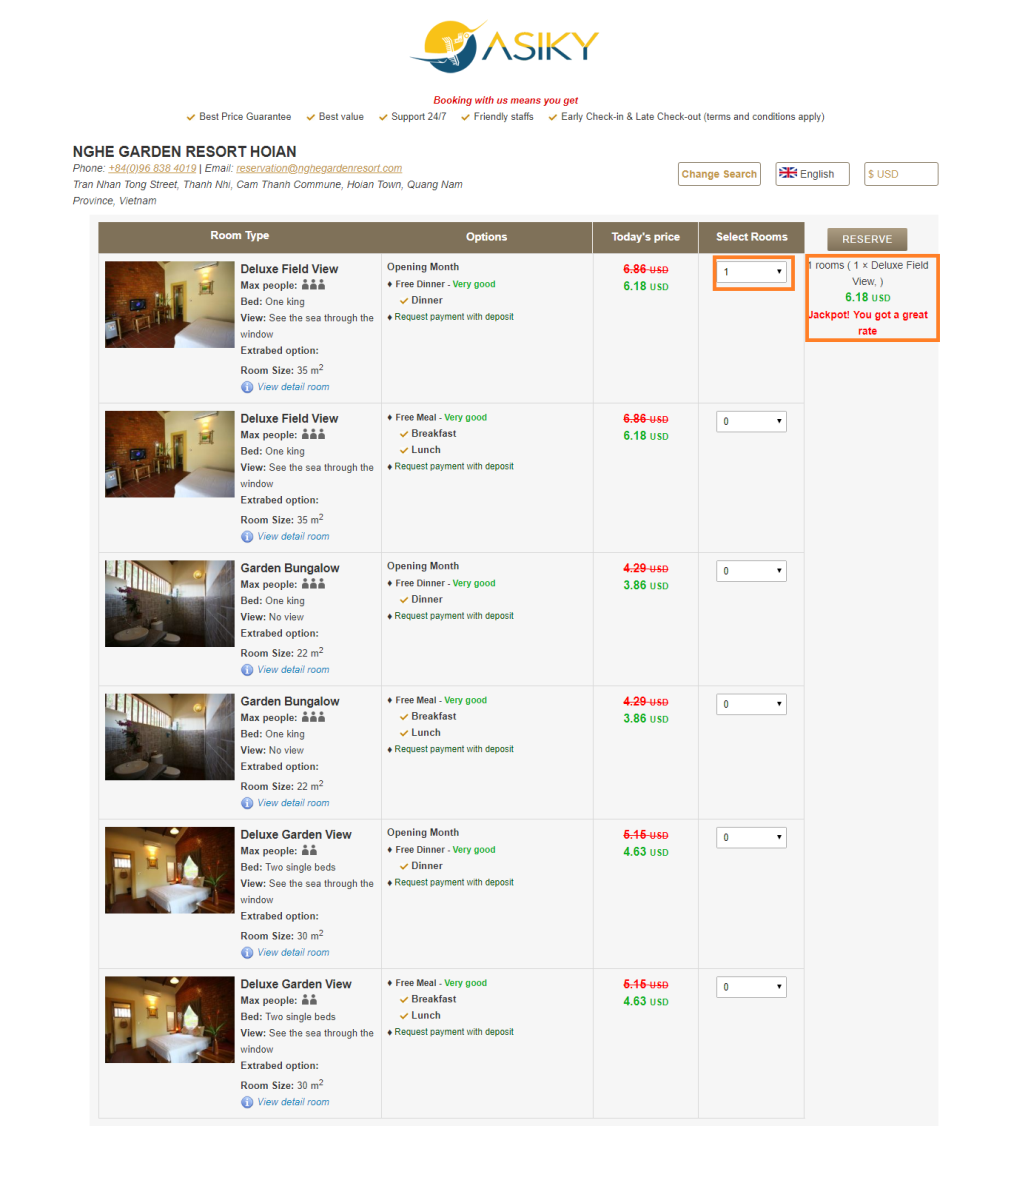Open the Garden Bungalow room quantity selector

(751, 570)
